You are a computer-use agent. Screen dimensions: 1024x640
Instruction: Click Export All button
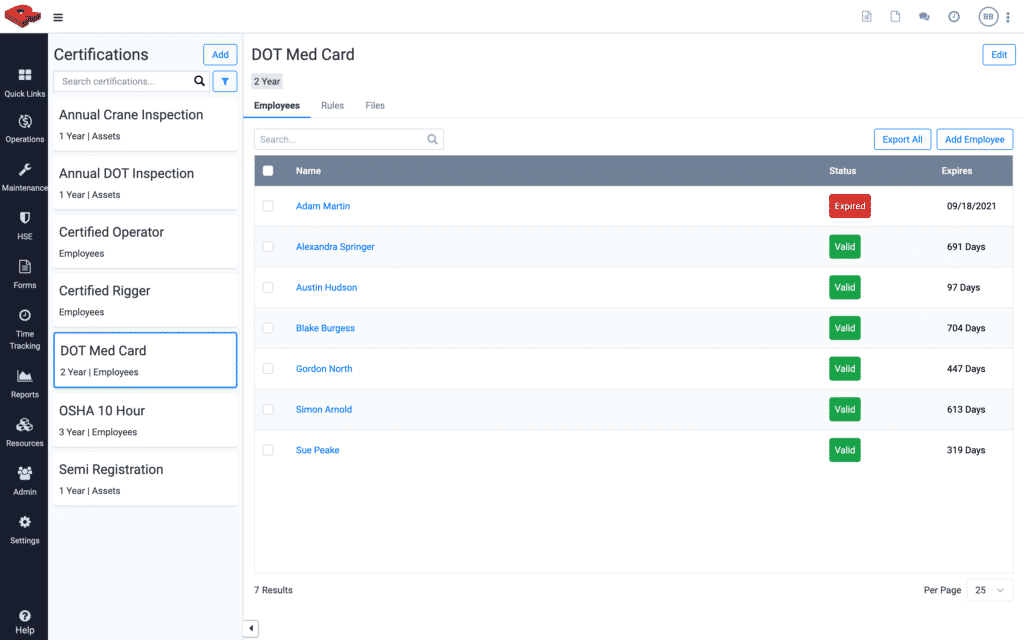pyautogui.click(x=902, y=139)
